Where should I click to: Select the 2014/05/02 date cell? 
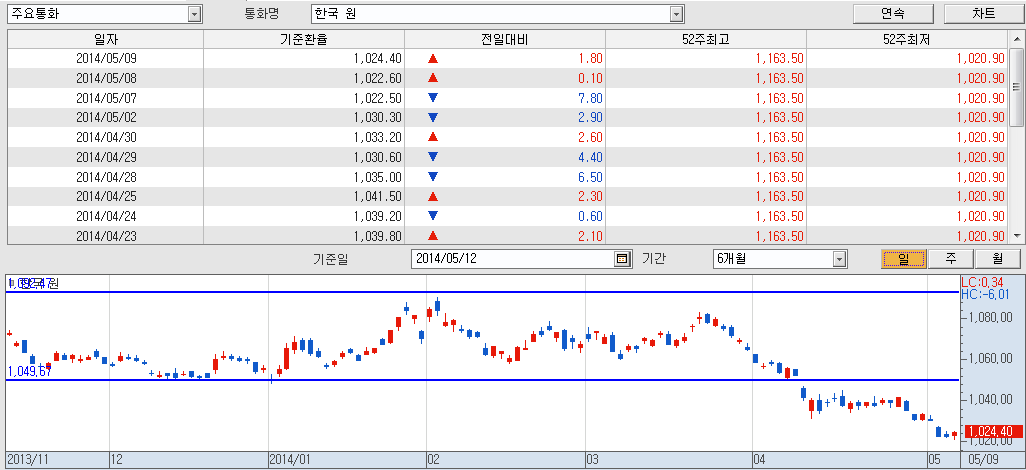tap(106, 117)
